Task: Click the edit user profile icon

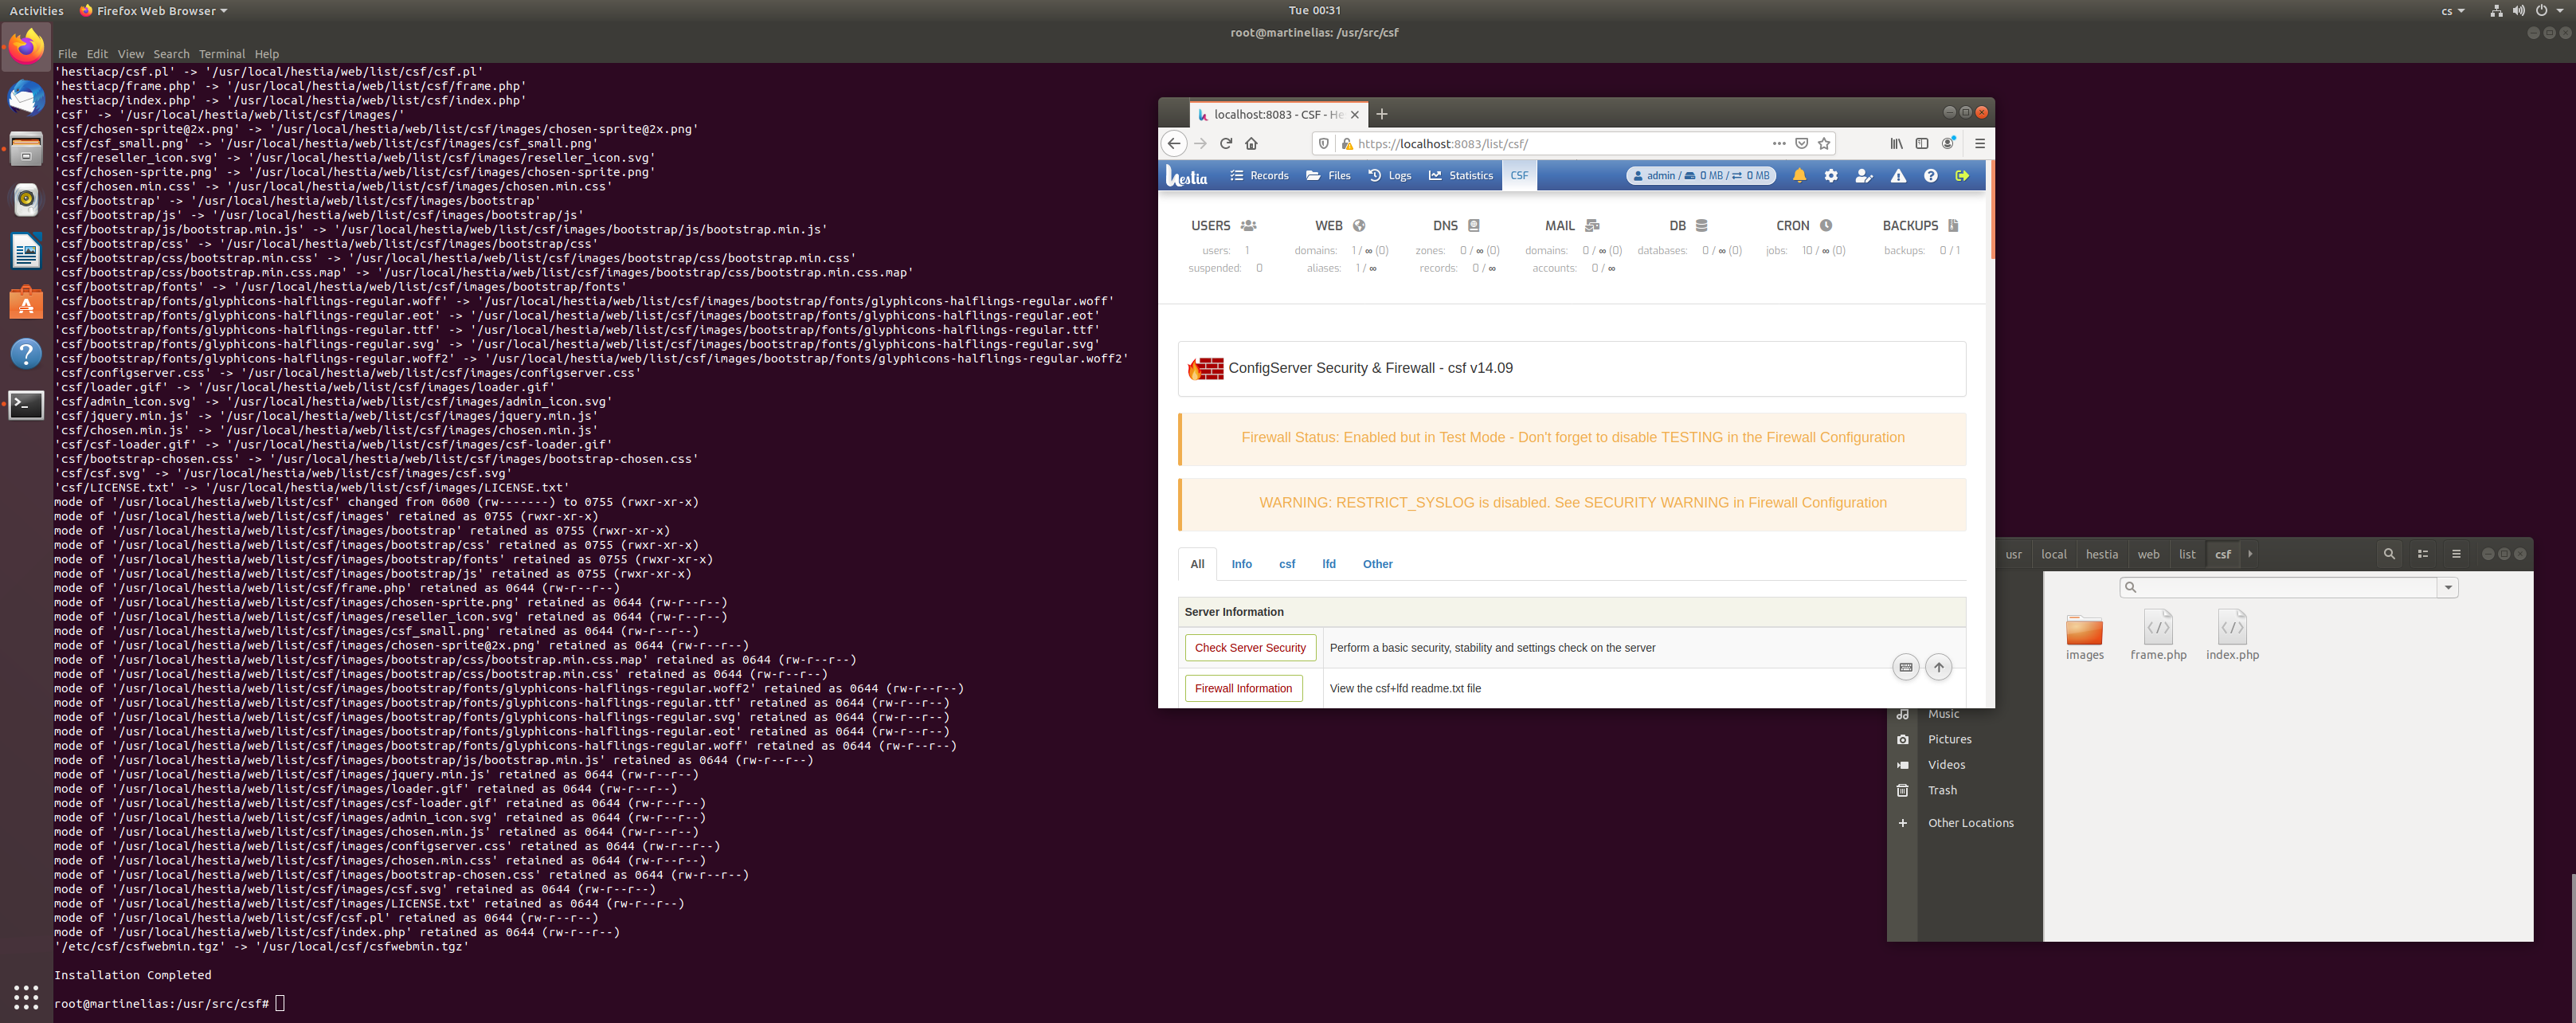Action: point(1863,176)
